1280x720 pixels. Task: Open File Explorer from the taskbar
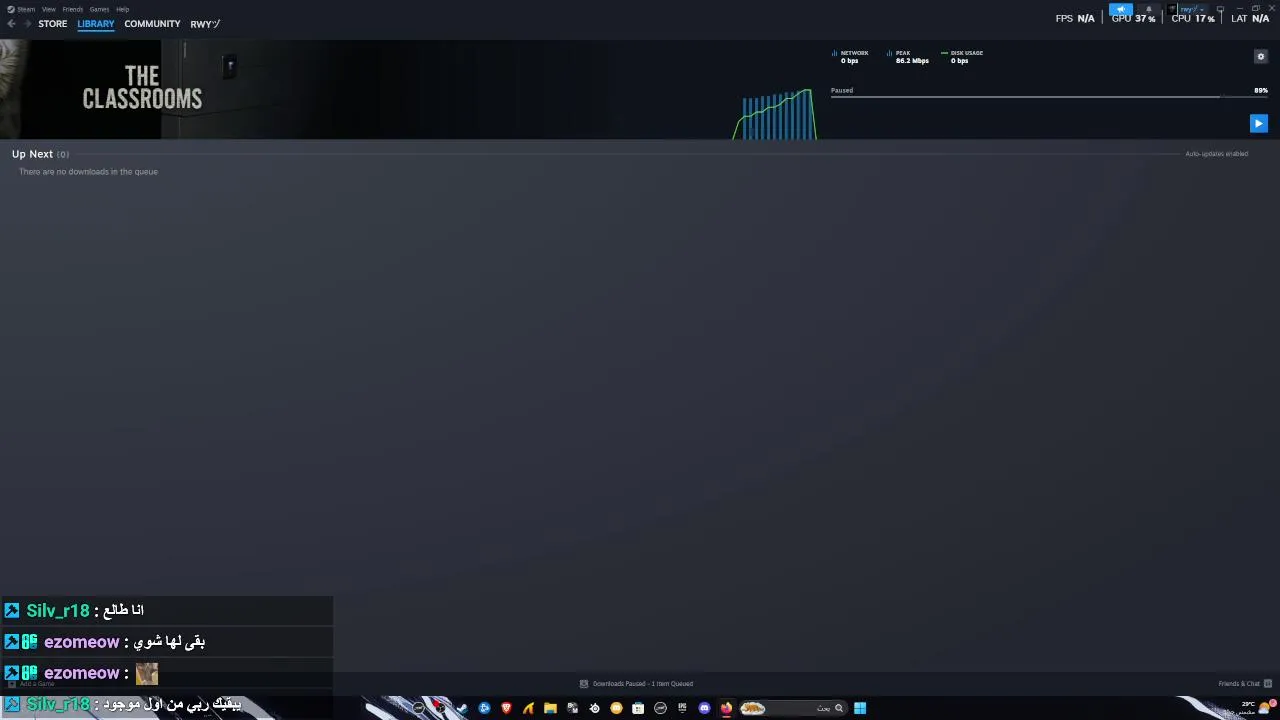[550, 708]
